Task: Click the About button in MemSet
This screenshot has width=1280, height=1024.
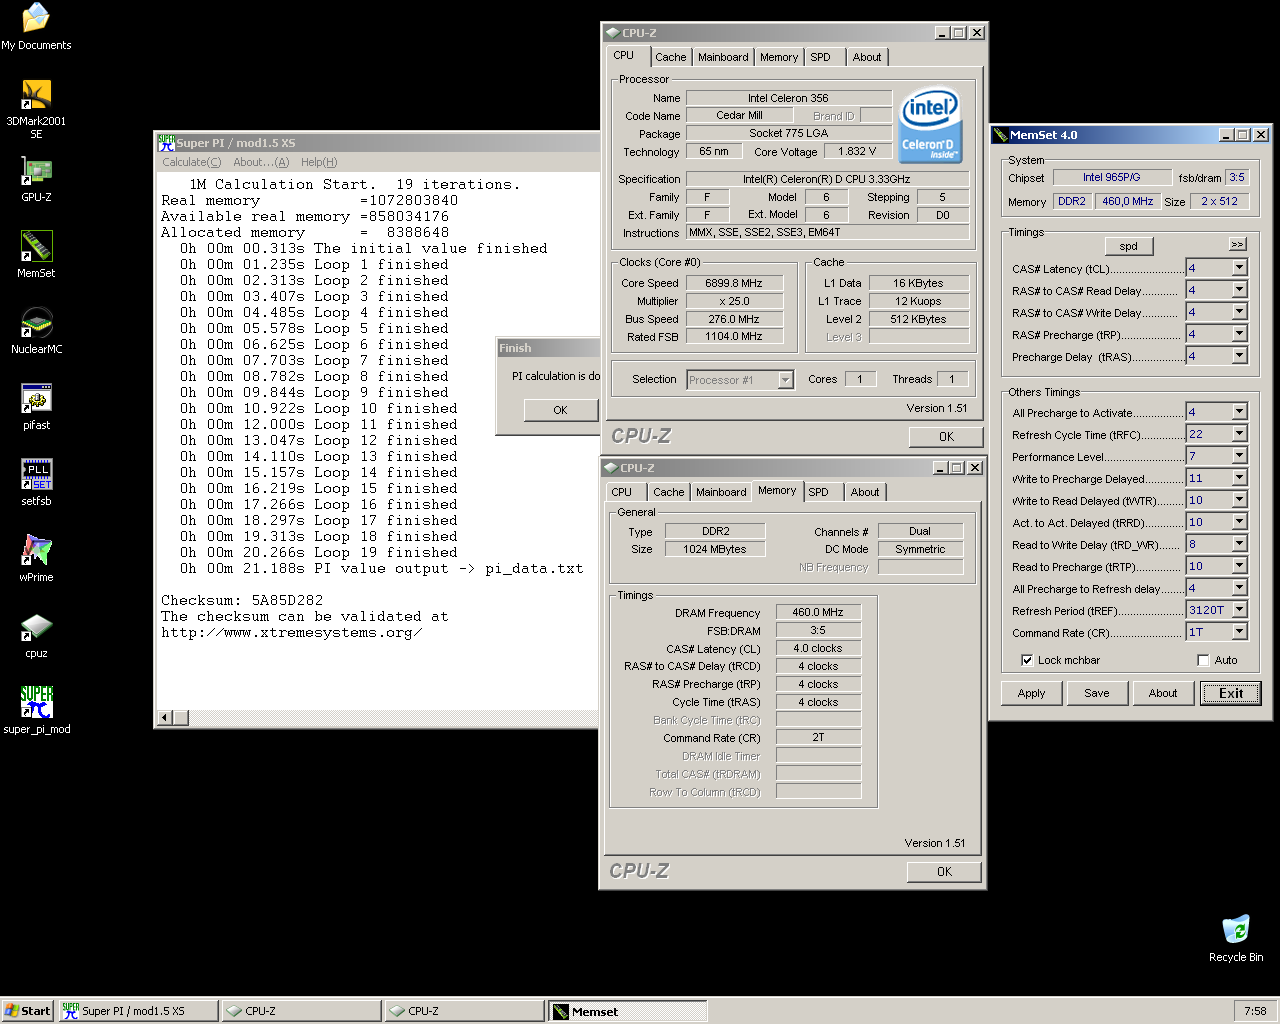Action: (x=1163, y=693)
